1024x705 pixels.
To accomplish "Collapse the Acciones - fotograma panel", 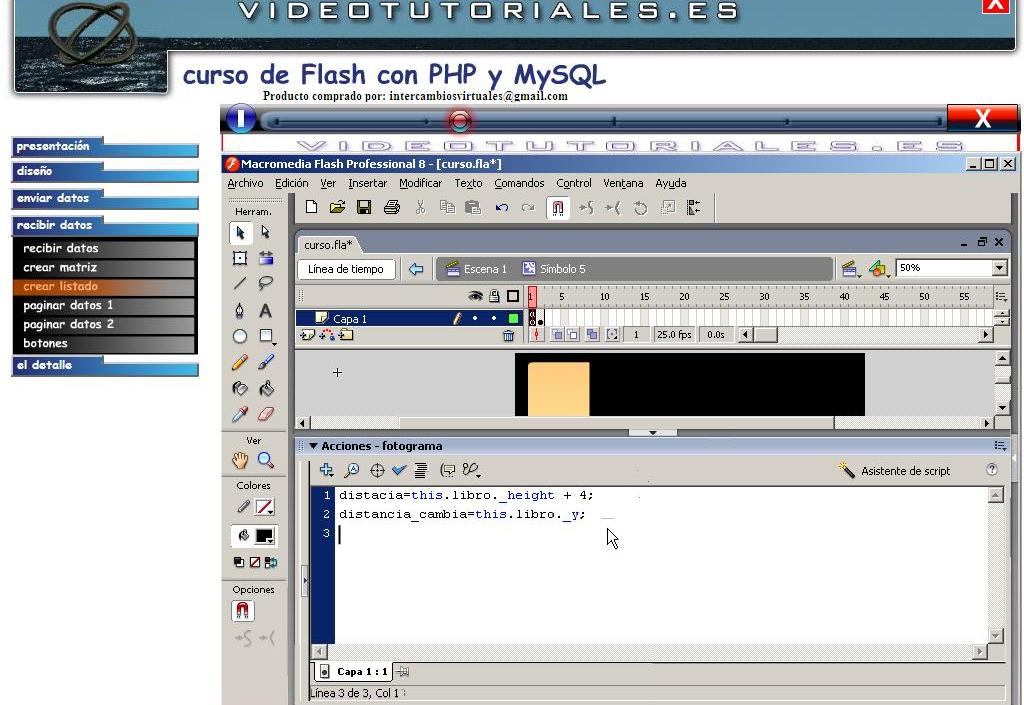I will [x=313, y=445].
